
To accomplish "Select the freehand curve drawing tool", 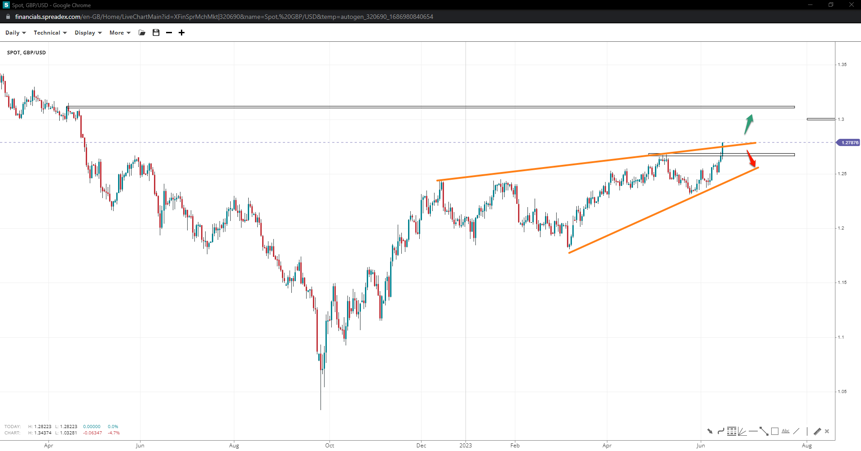I will pyautogui.click(x=721, y=431).
